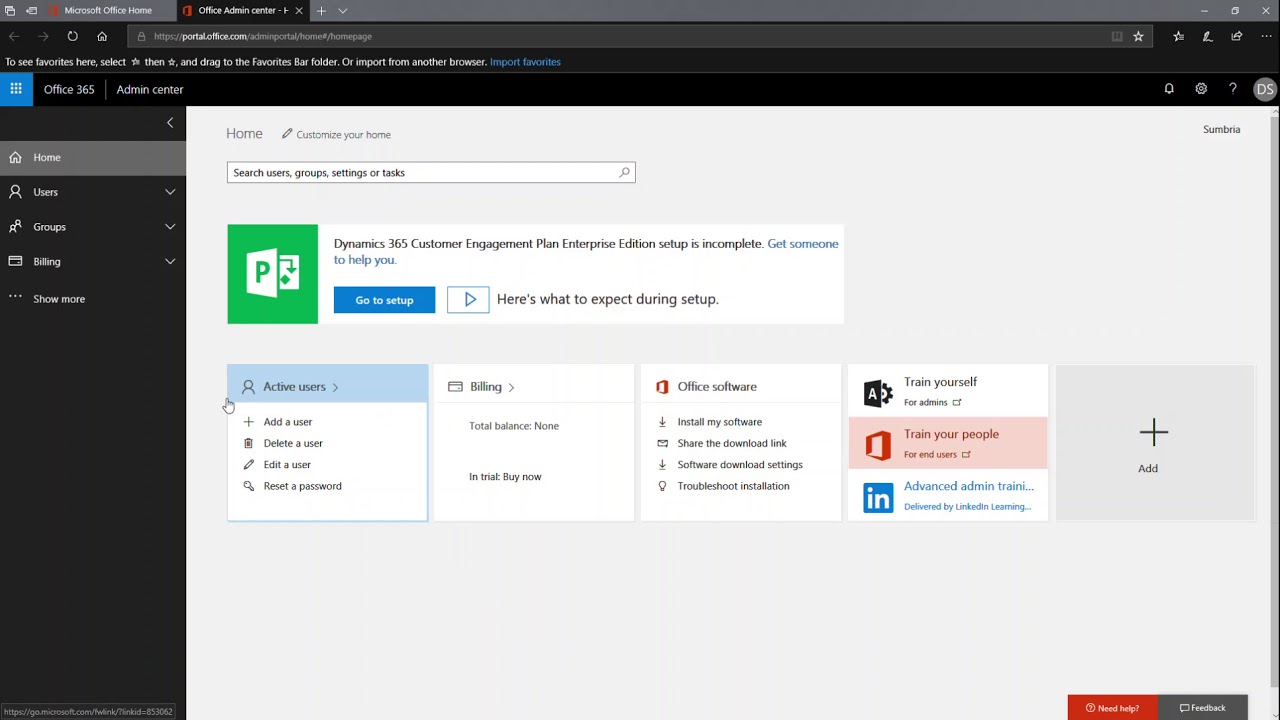
Task: Collapse the left navigation pane arrow
Action: [x=170, y=122]
